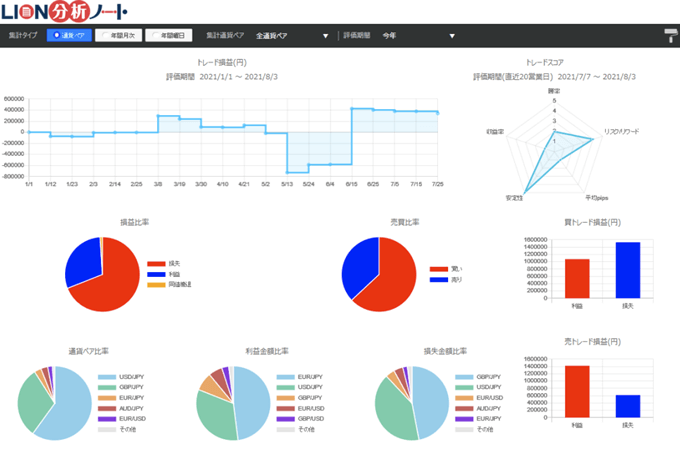The height and width of the screenshot is (460, 680).
Task: Toggle EUR/USD legend in 通貨ペア比率 chart
Action: pos(122,419)
